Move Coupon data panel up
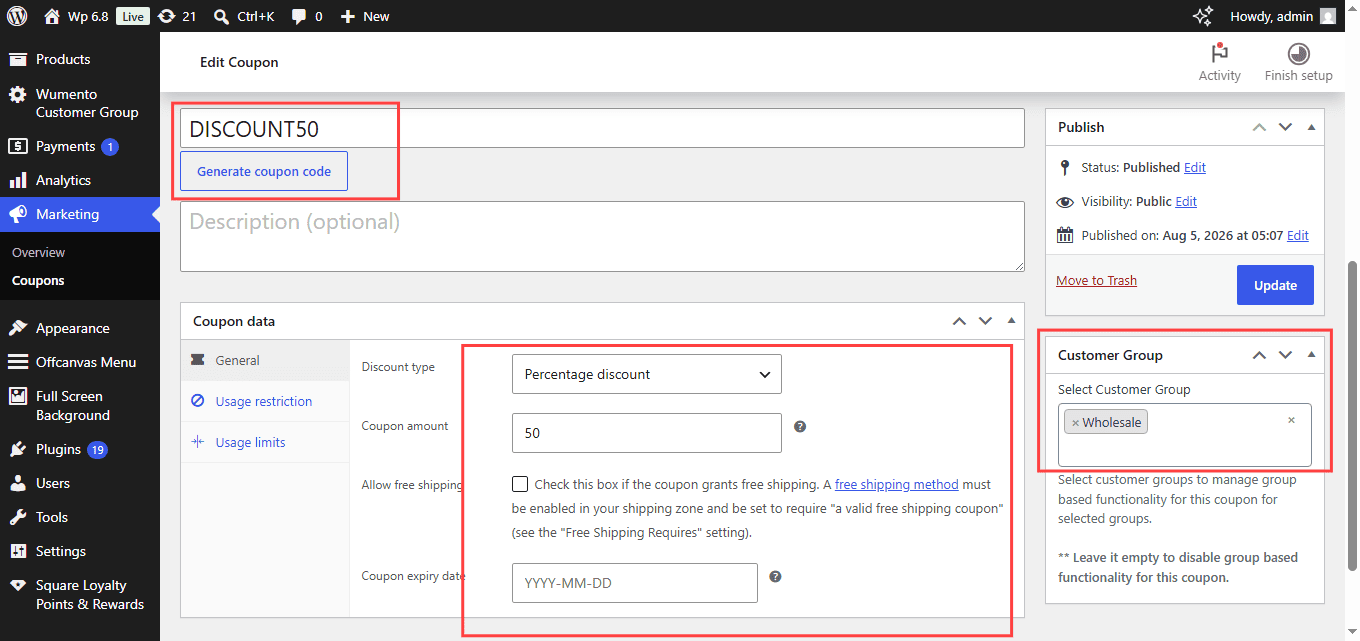 959,321
